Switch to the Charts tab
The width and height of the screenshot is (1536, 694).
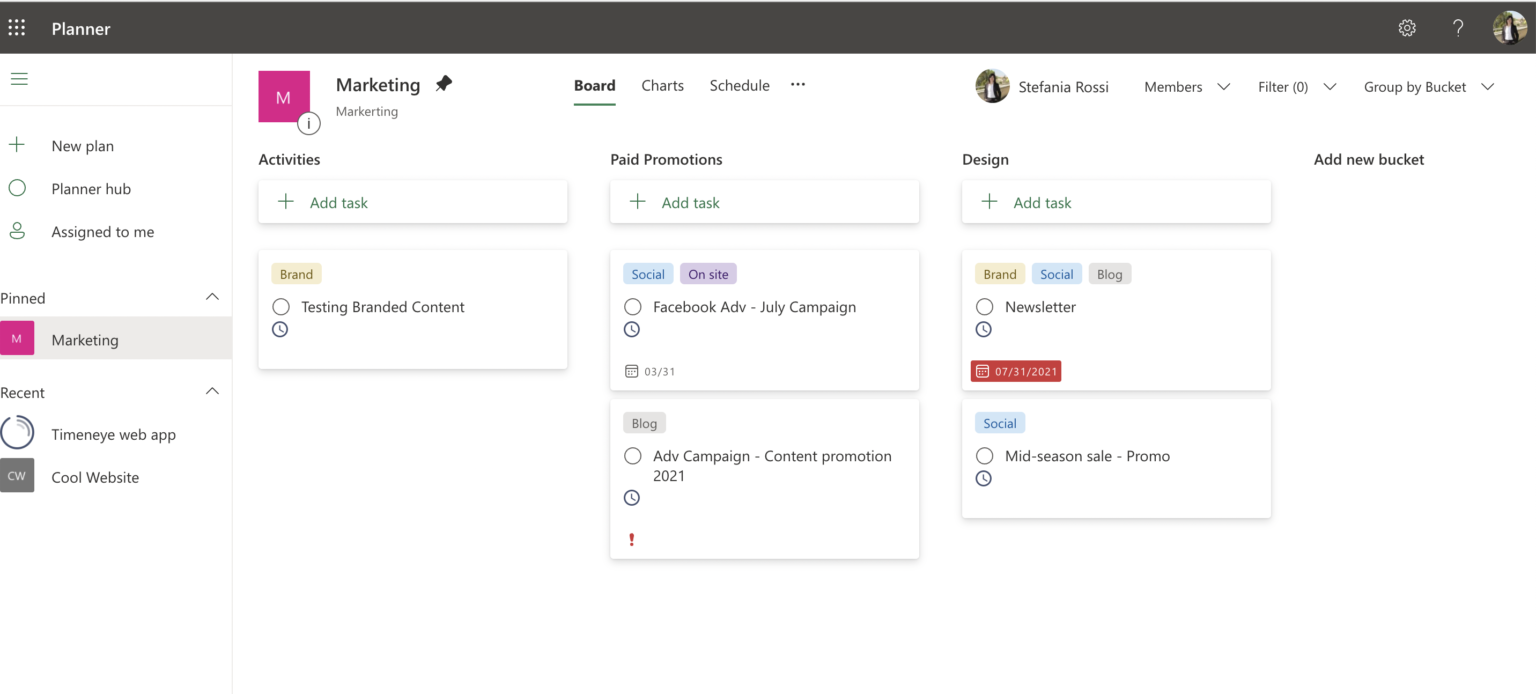pos(662,86)
